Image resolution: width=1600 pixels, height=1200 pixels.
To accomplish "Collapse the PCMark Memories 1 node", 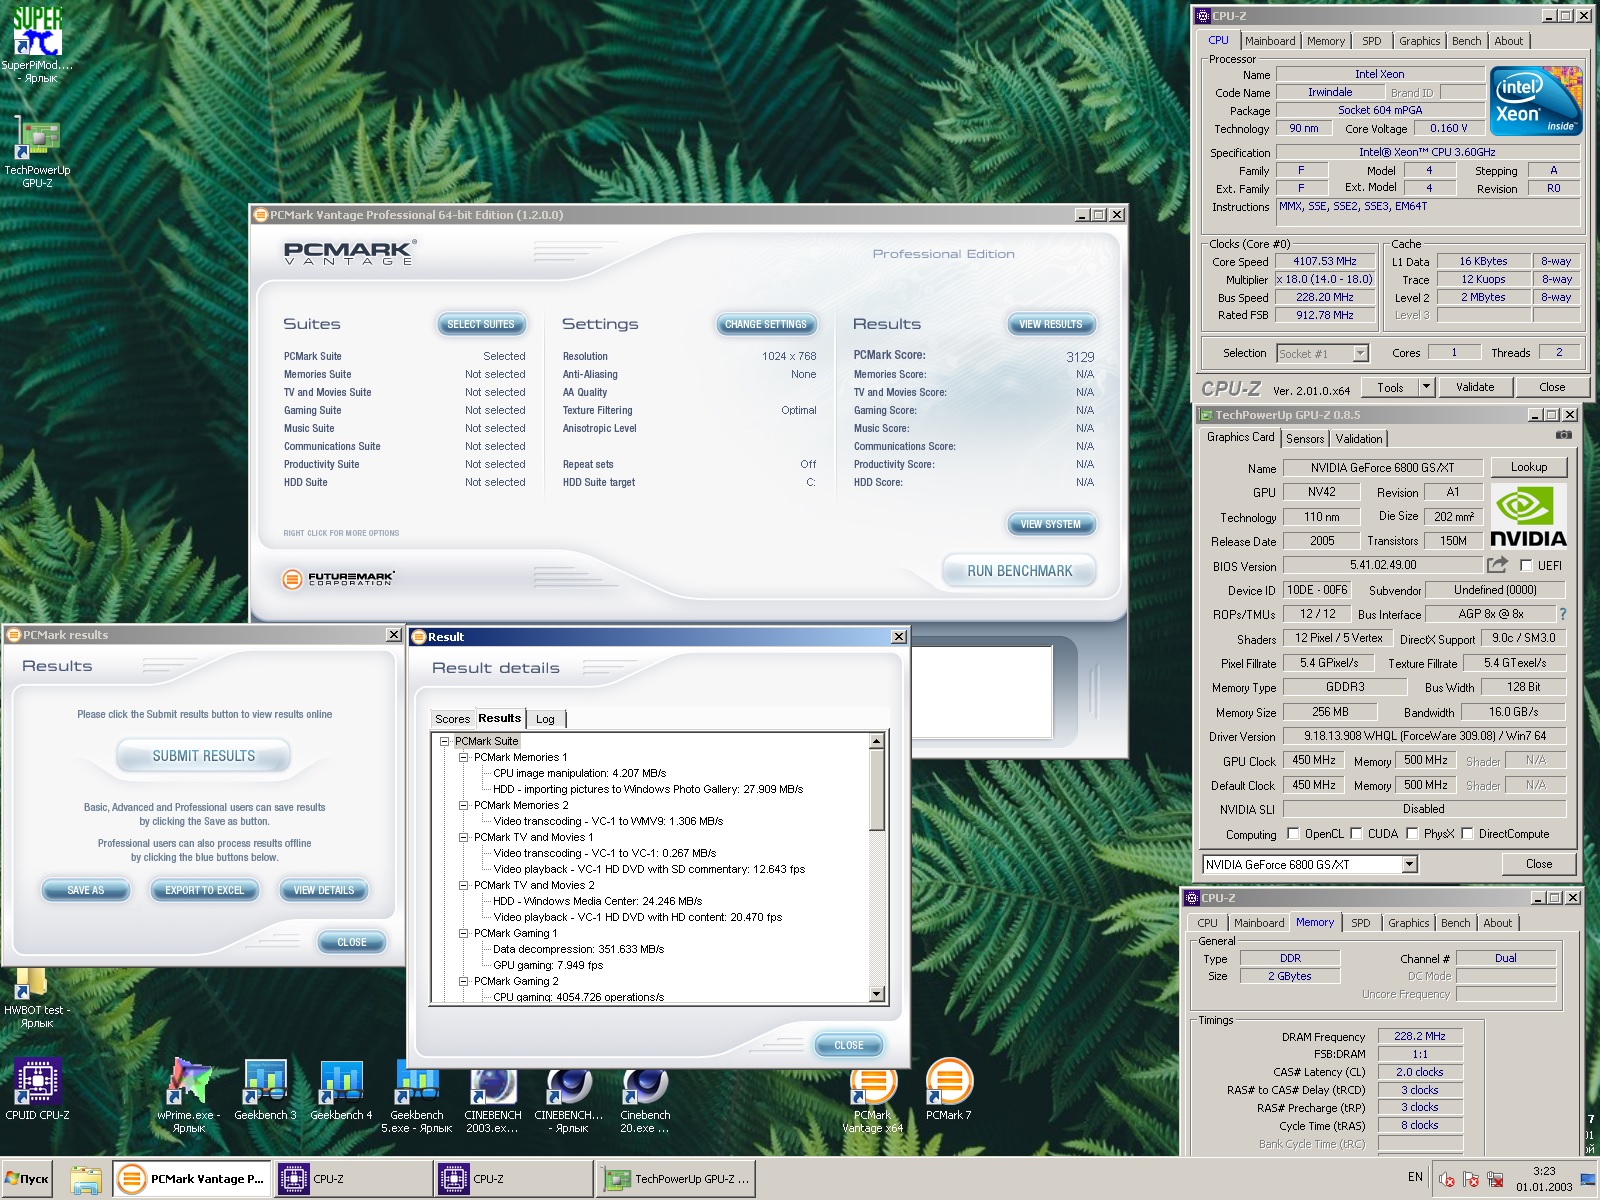I will 464,757.
